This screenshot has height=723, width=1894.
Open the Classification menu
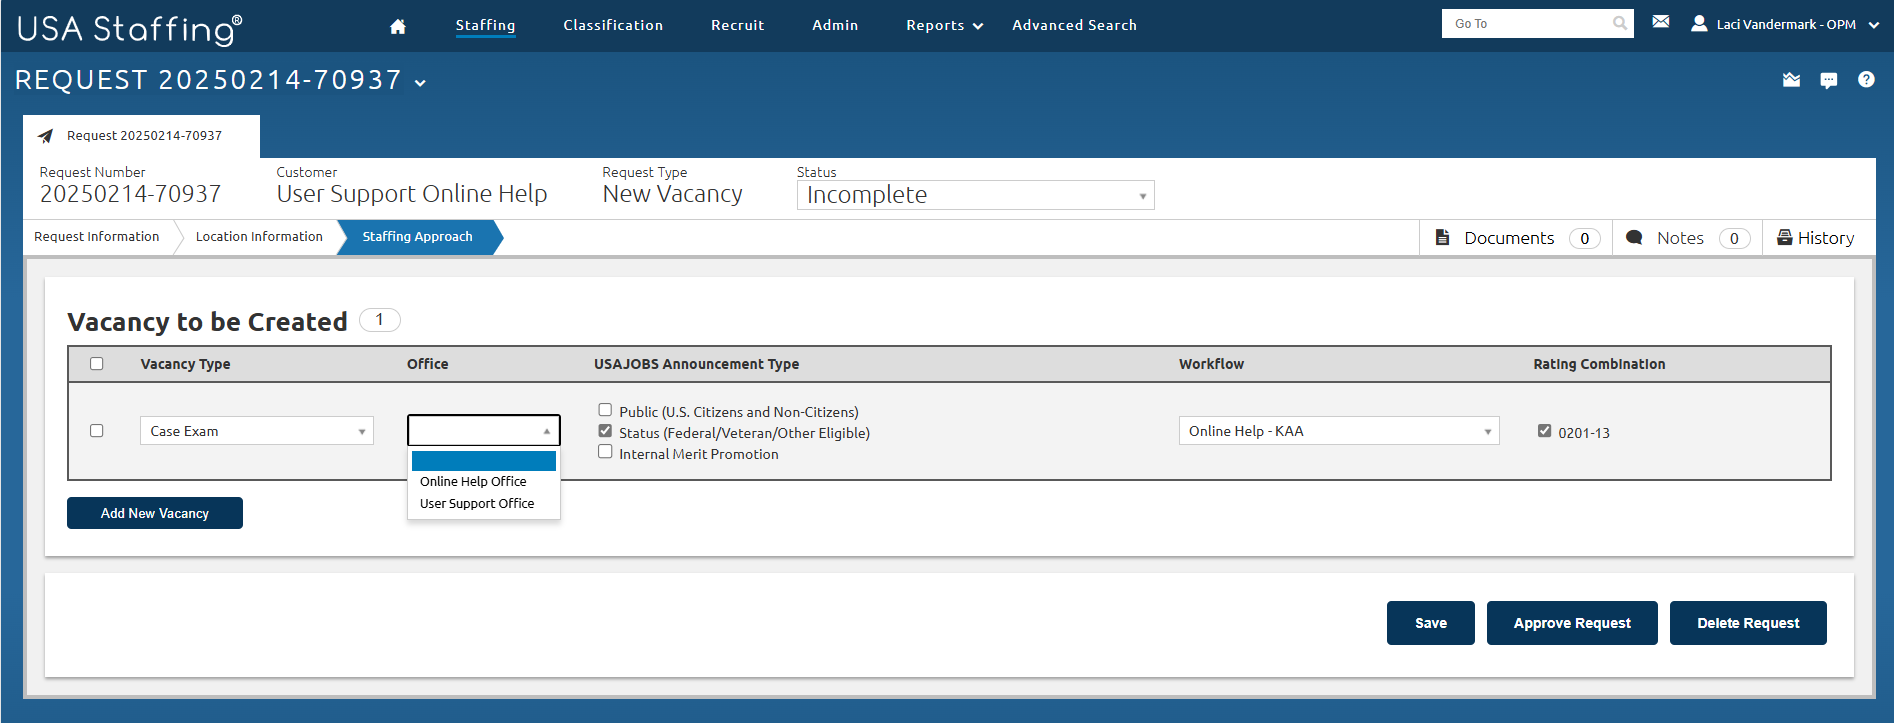[612, 25]
